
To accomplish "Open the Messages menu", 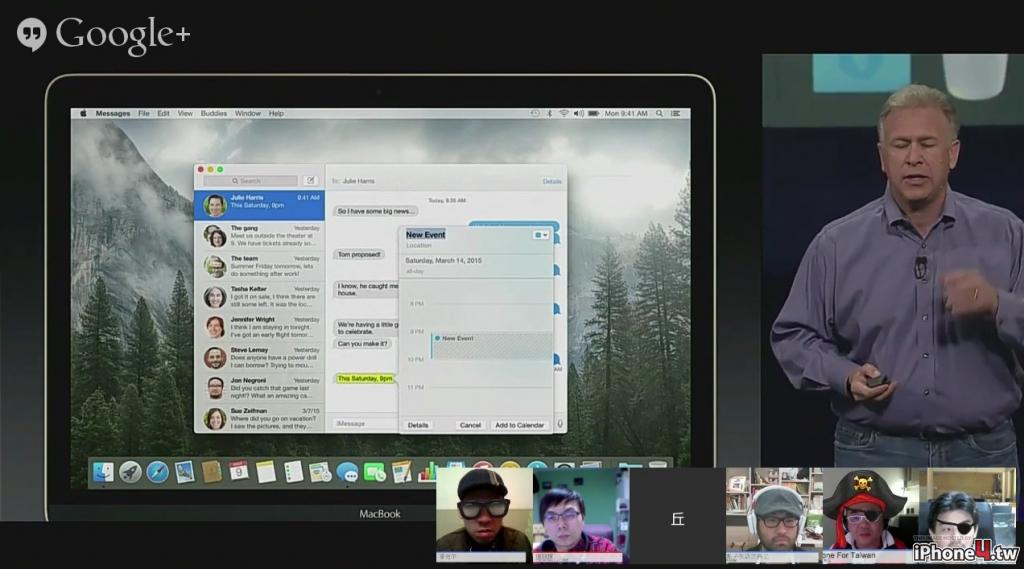I will pyautogui.click(x=113, y=114).
